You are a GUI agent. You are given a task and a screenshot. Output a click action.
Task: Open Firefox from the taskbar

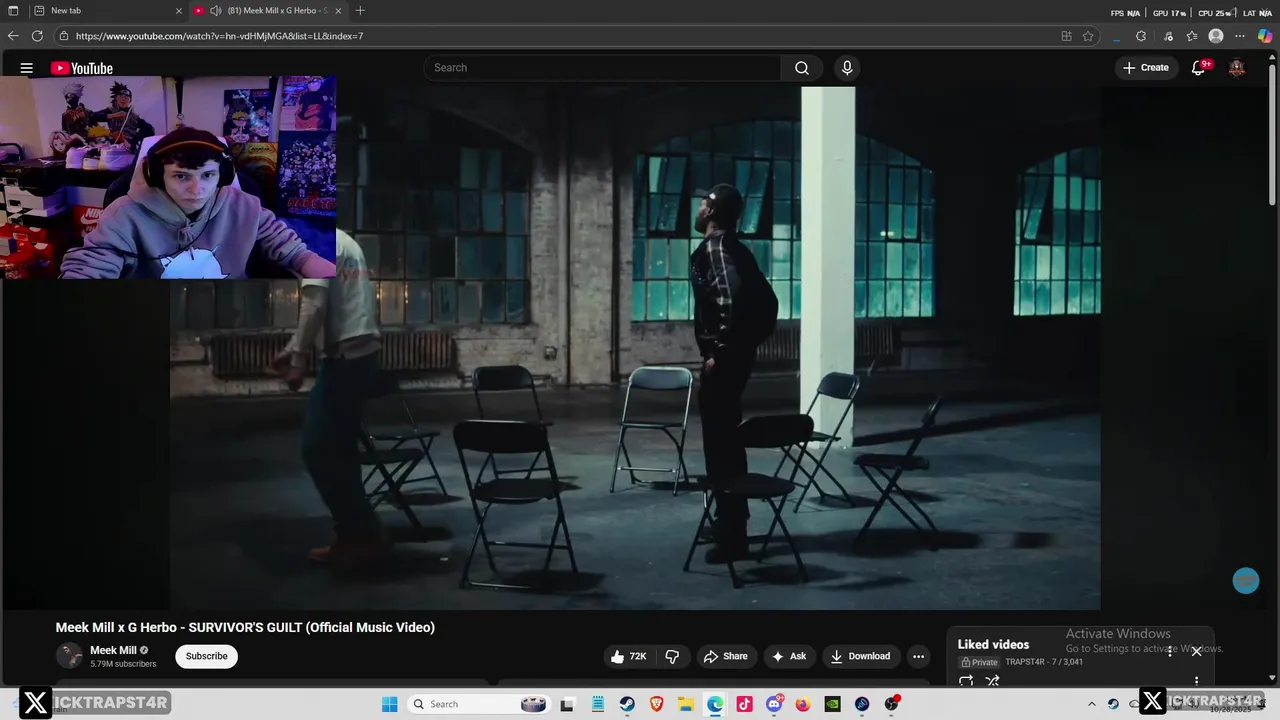point(803,704)
